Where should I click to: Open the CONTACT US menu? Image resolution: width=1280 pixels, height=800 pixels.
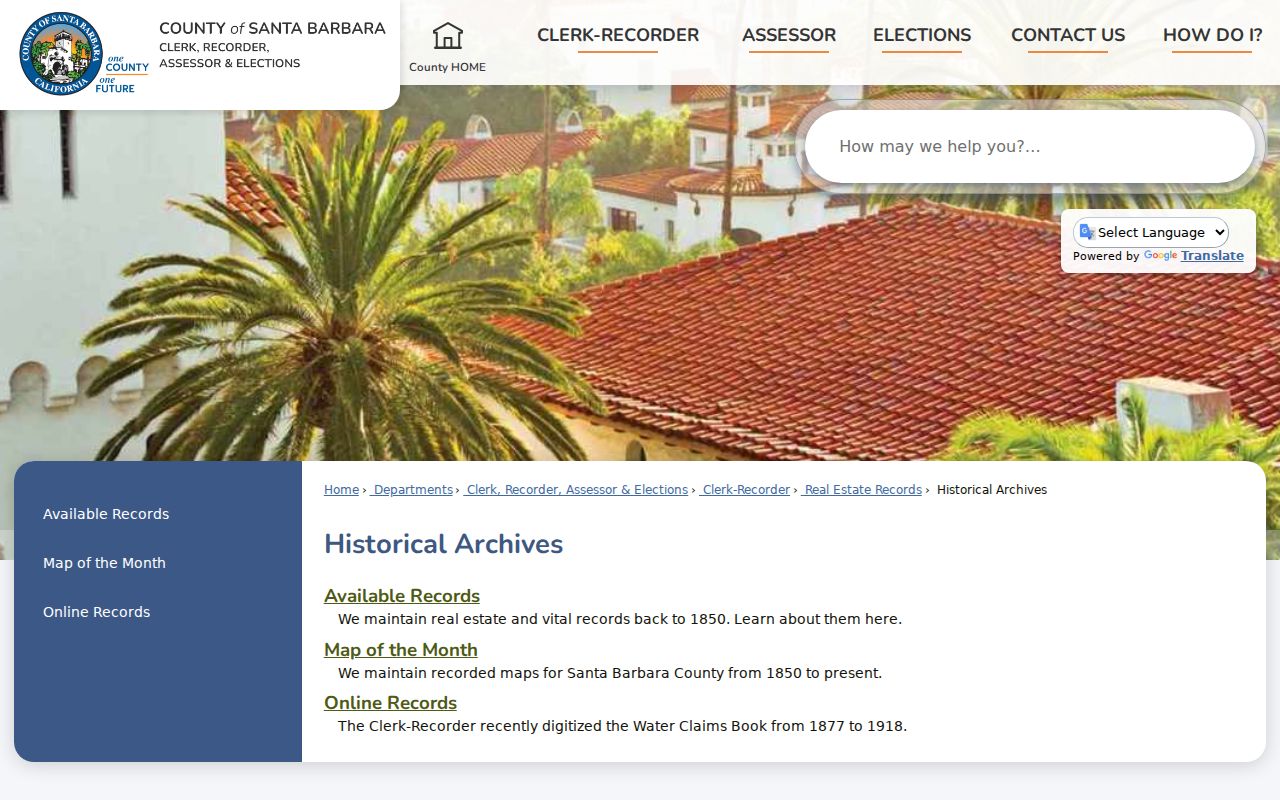[1068, 35]
